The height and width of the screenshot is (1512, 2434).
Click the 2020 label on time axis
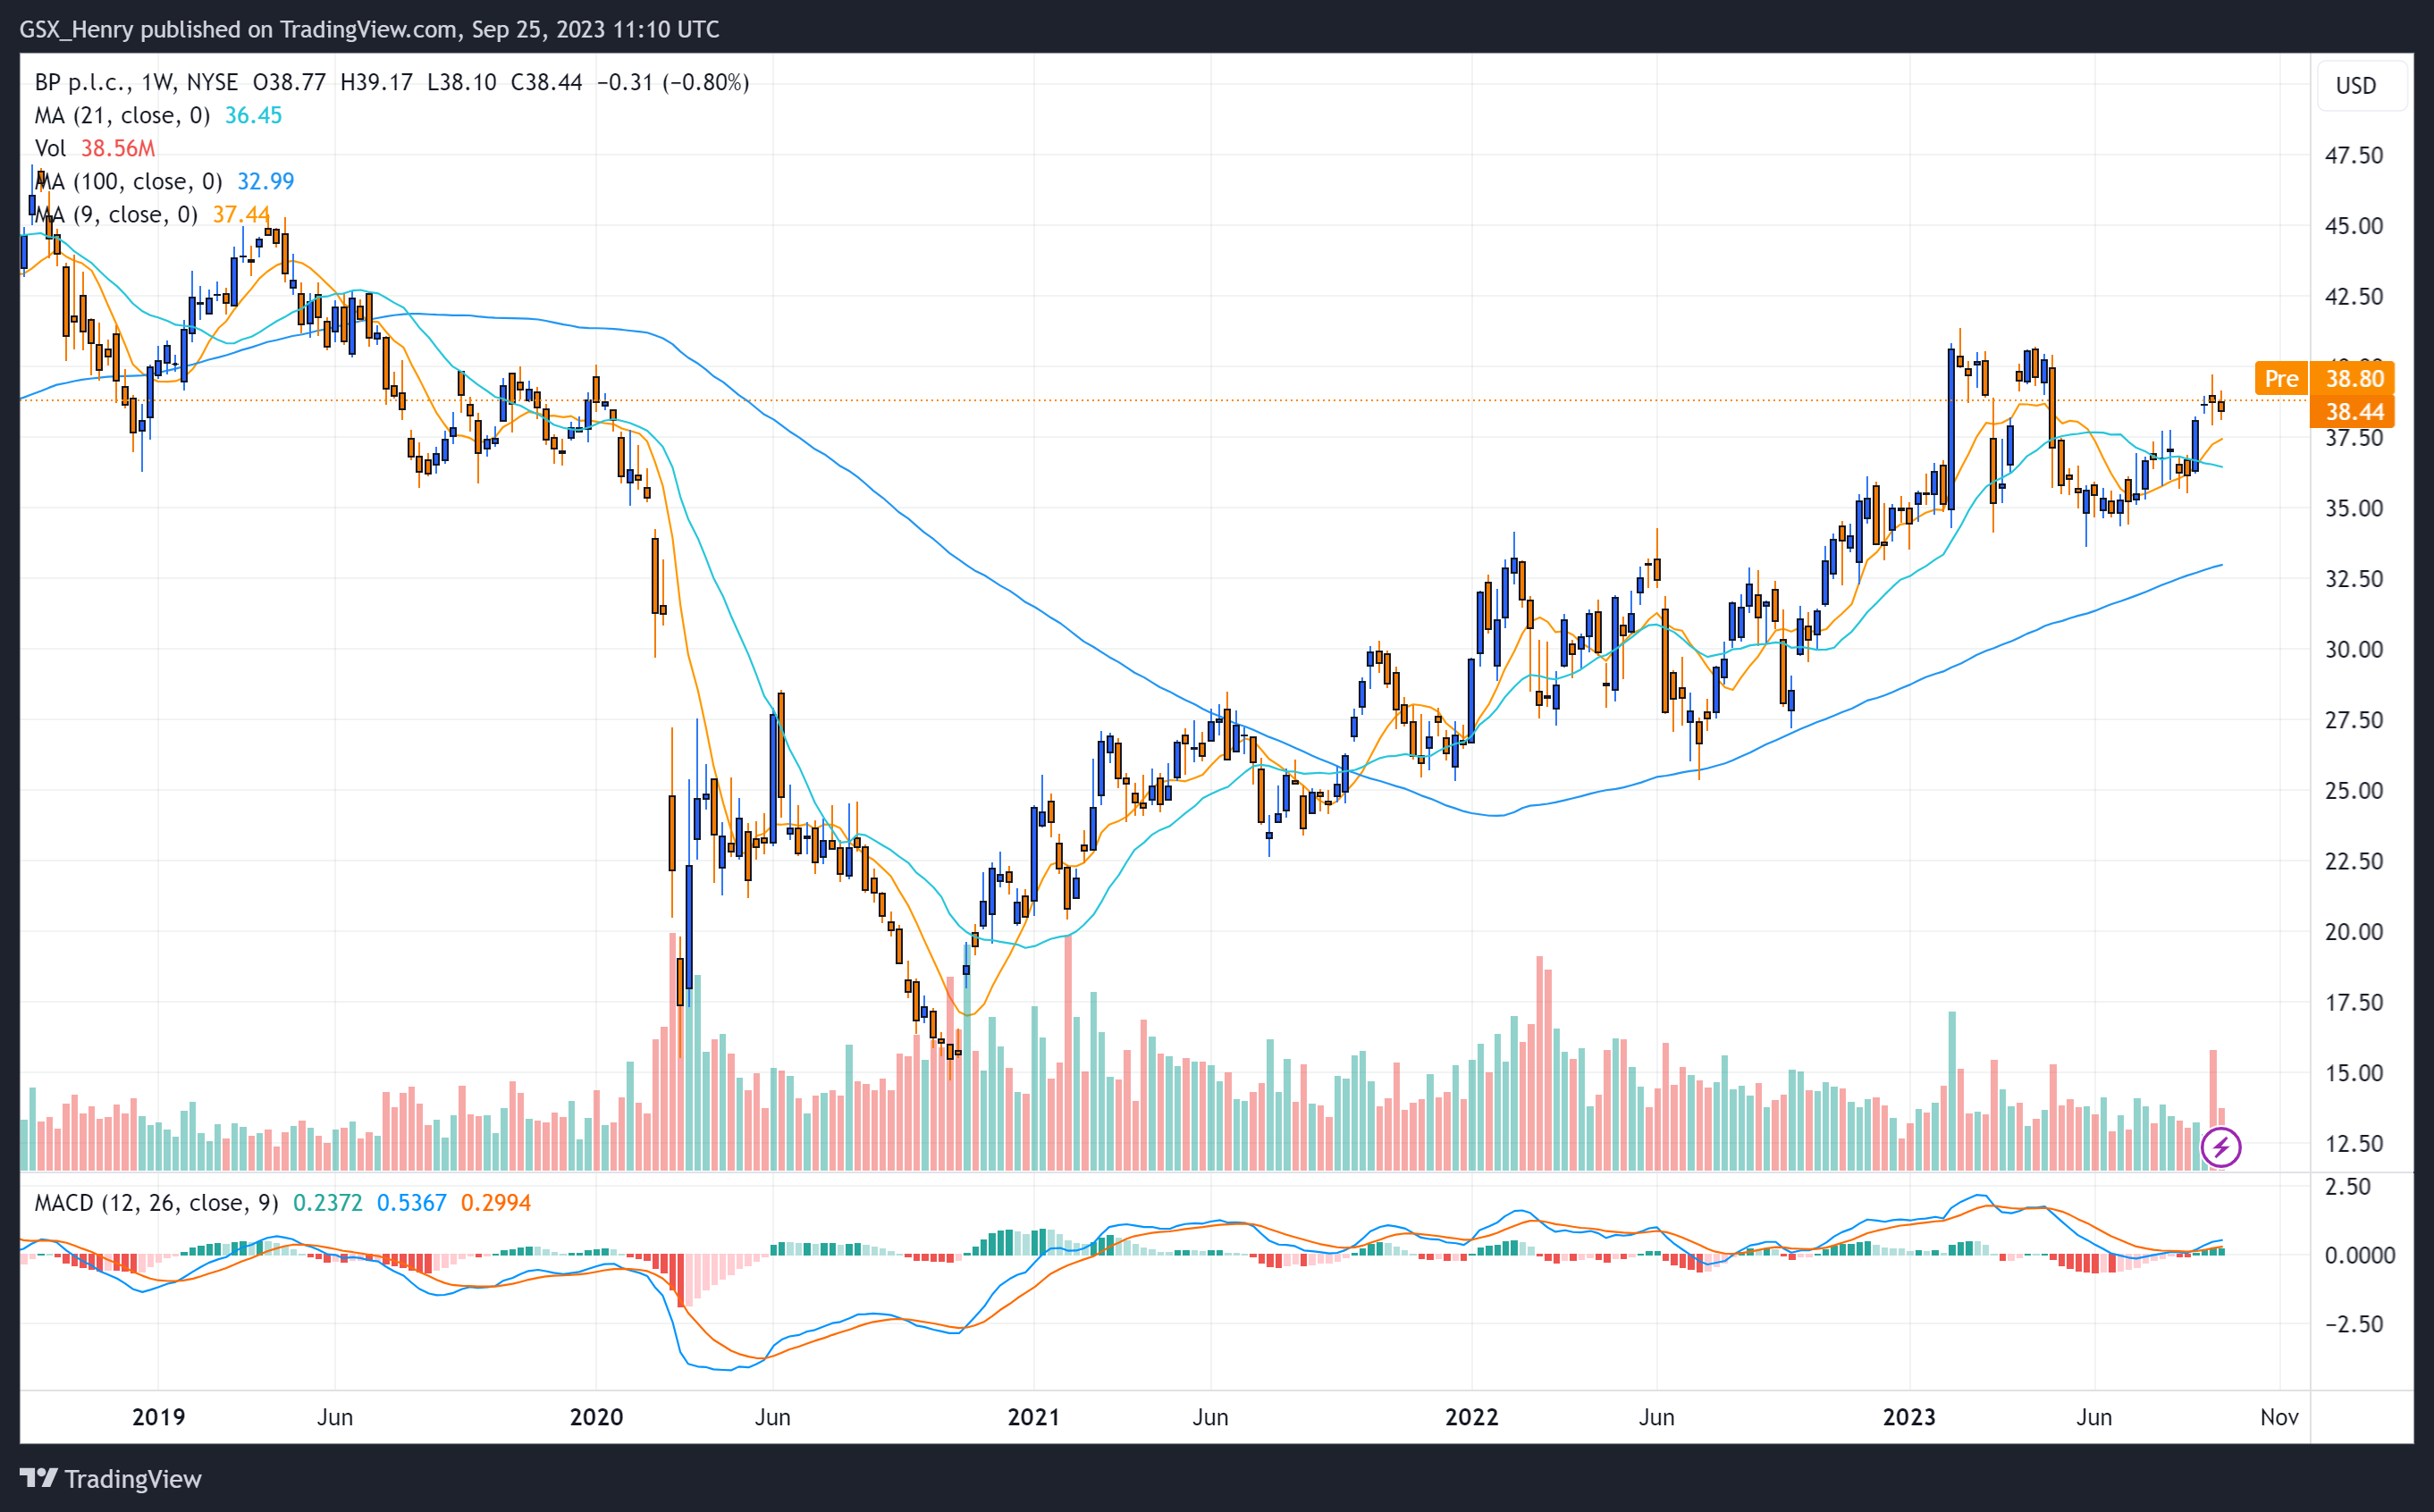point(596,1417)
